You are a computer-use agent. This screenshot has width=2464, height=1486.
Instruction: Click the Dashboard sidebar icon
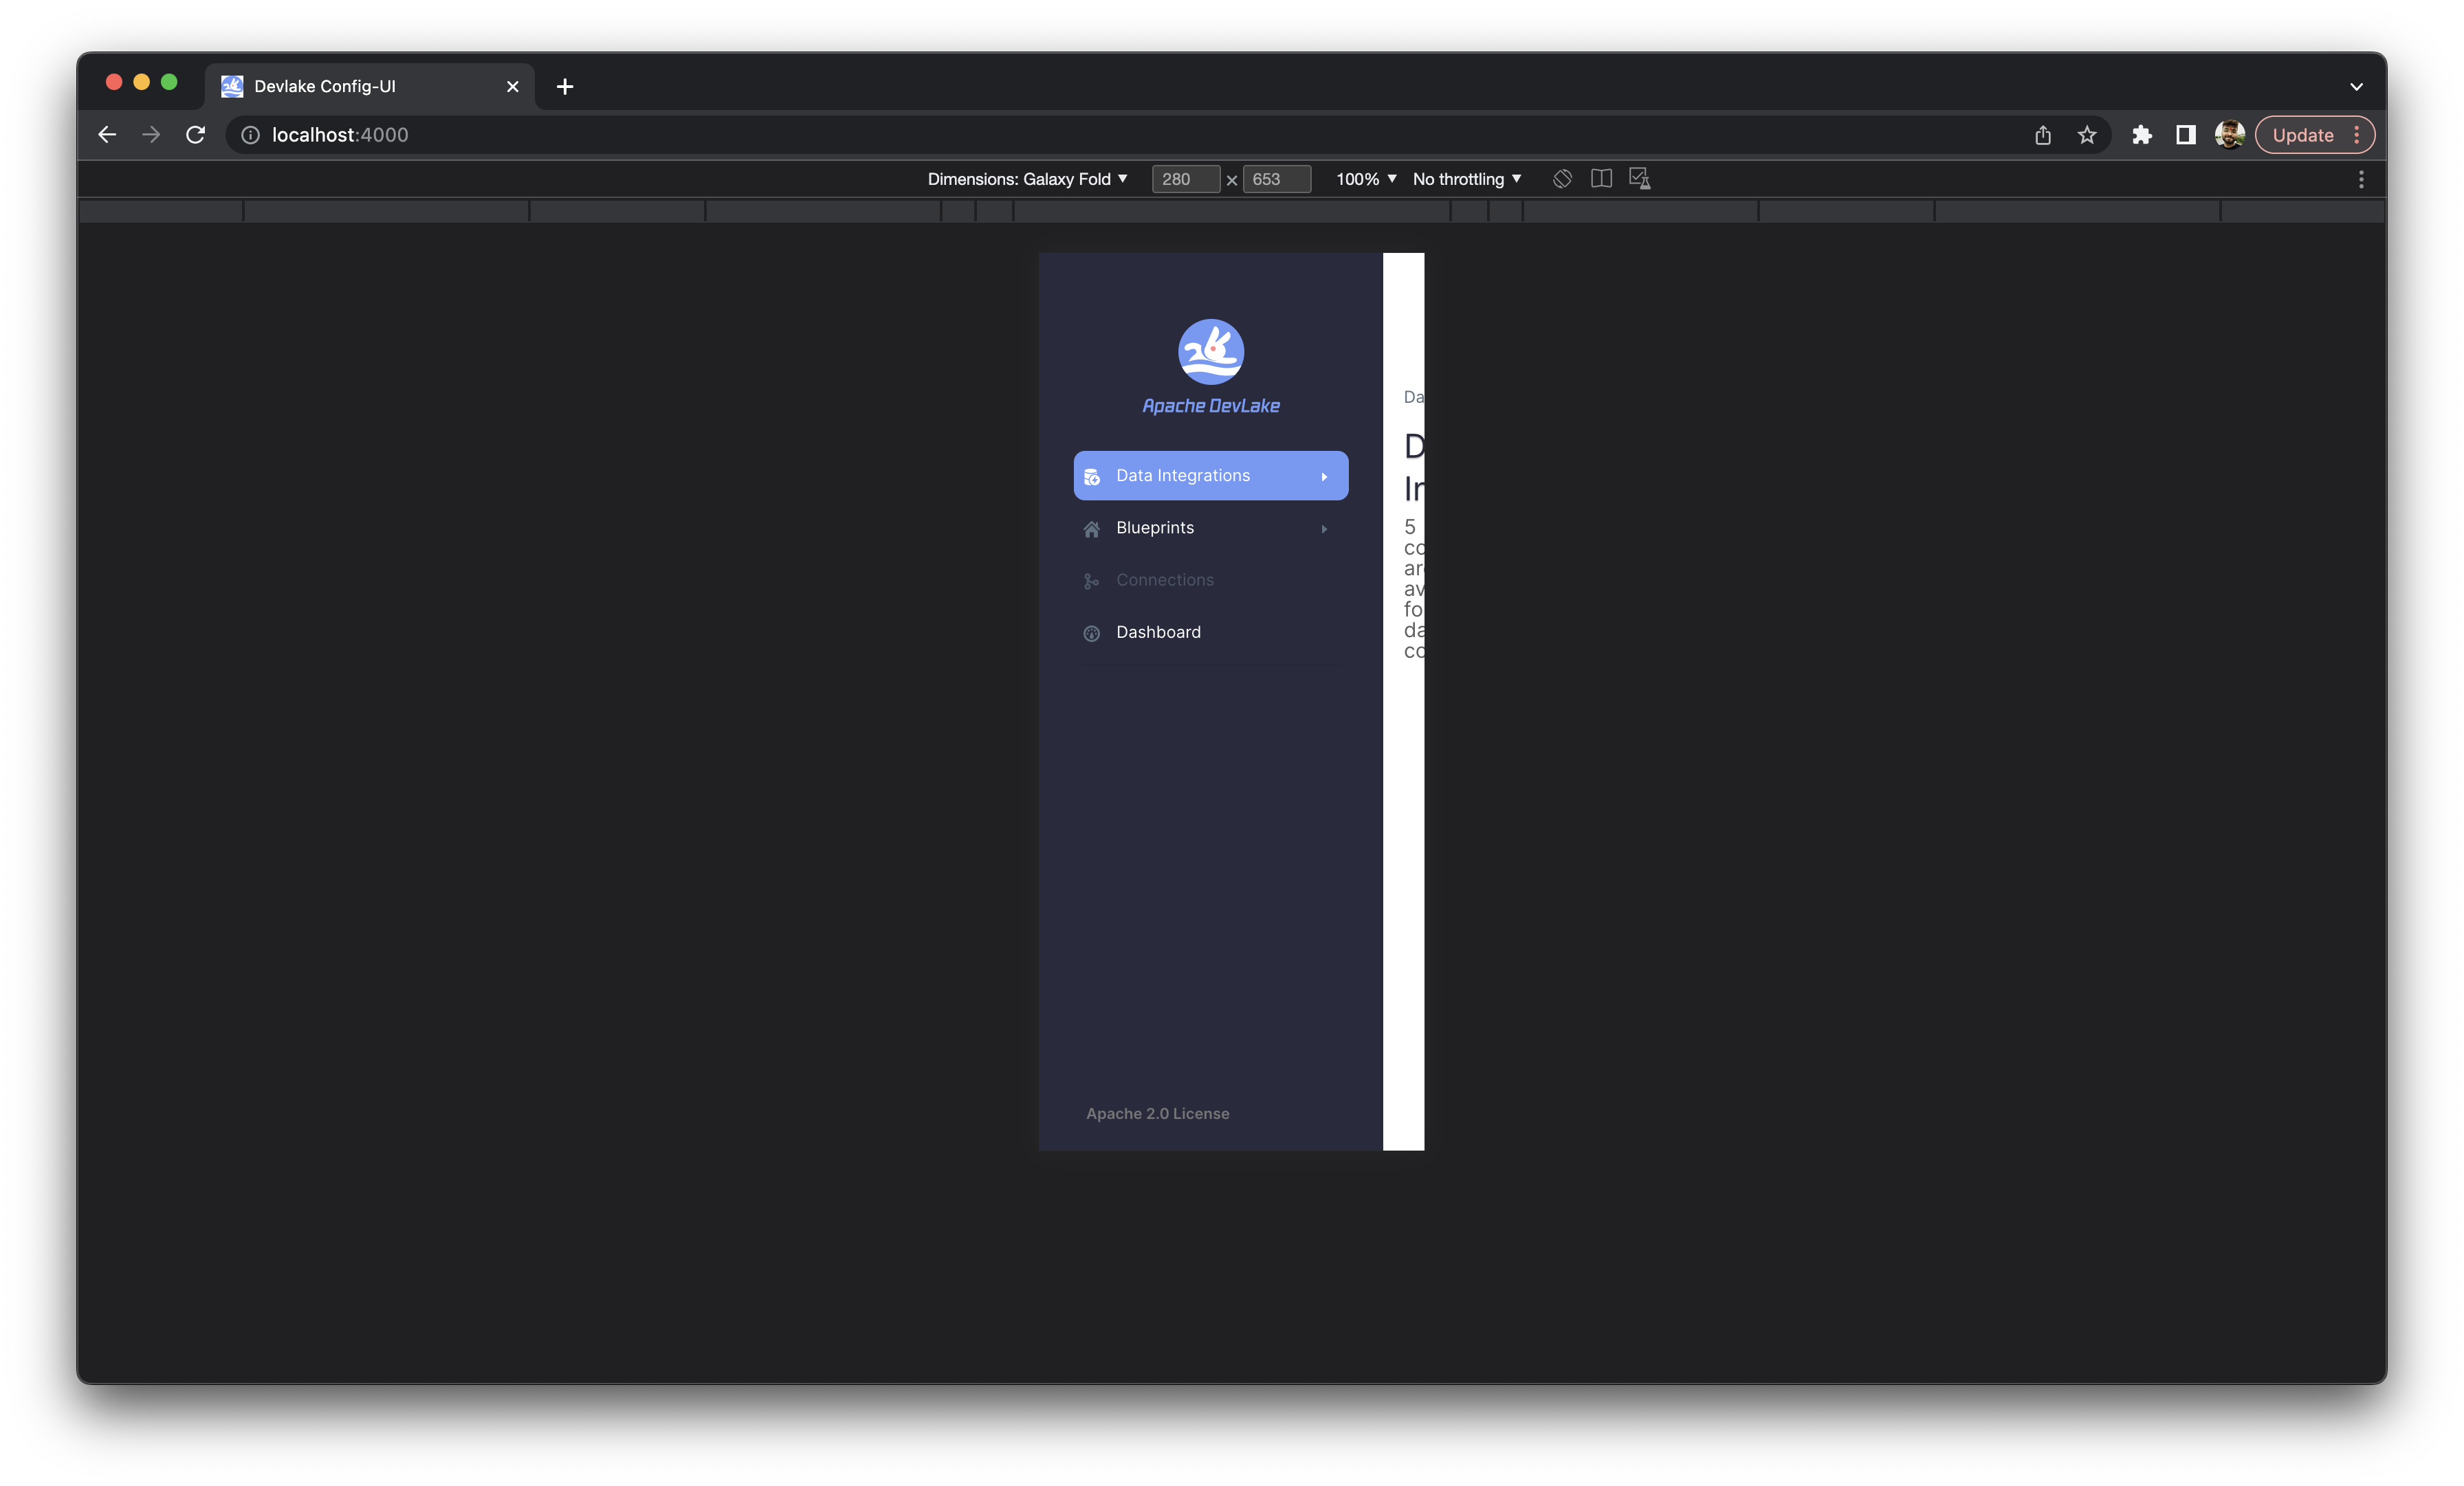pos(1091,633)
